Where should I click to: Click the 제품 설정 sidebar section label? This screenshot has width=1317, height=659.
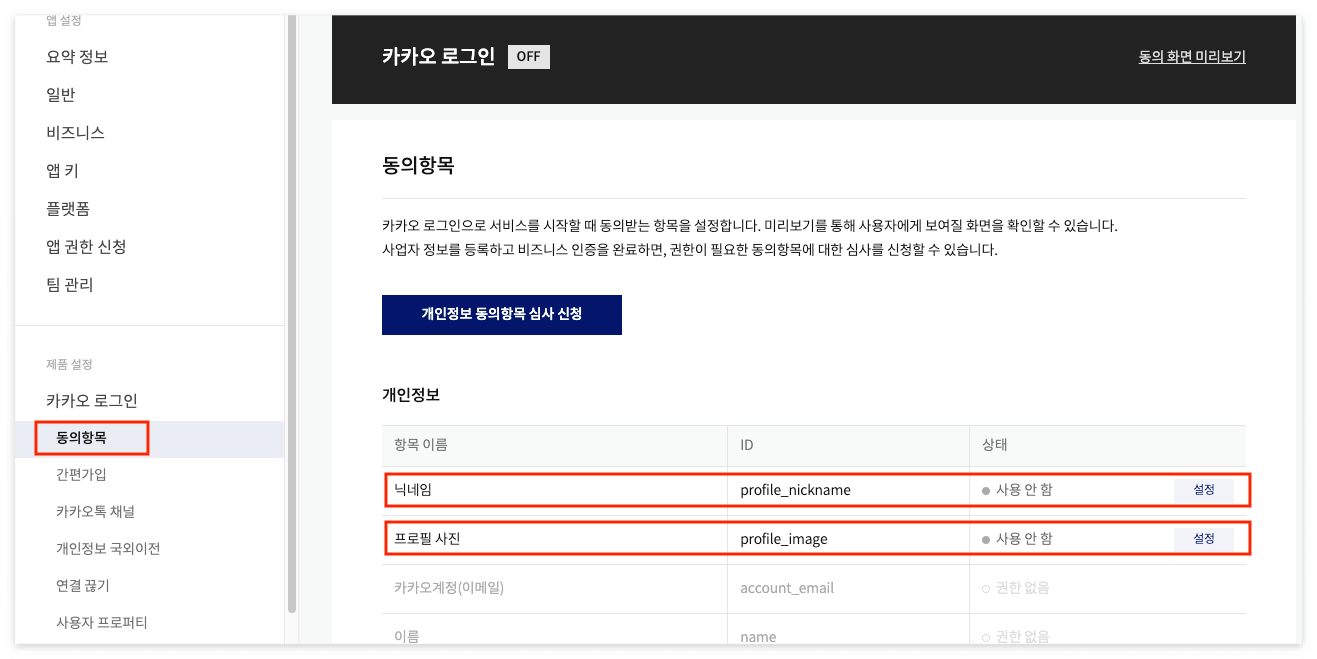click(x=69, y=364)
